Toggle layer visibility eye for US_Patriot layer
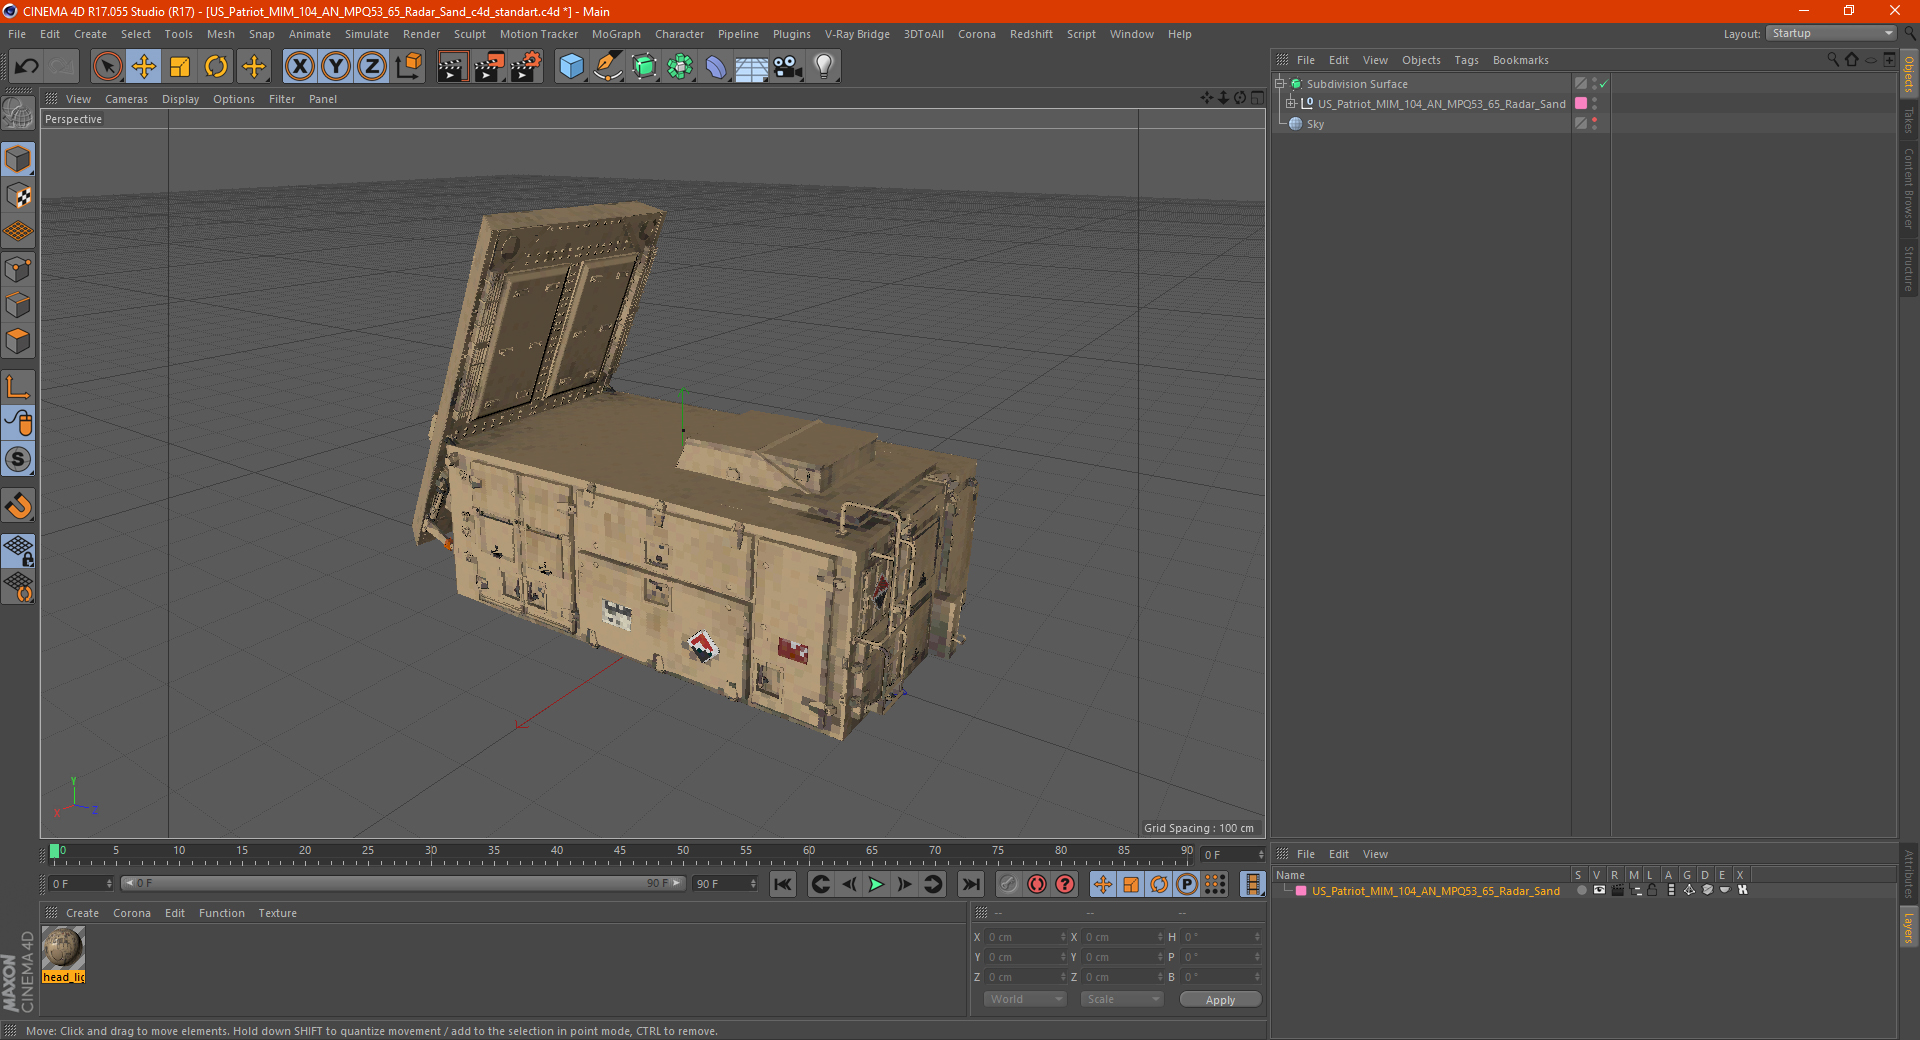Viewport: 1920px width, 1040px height. pos(1599,890)
